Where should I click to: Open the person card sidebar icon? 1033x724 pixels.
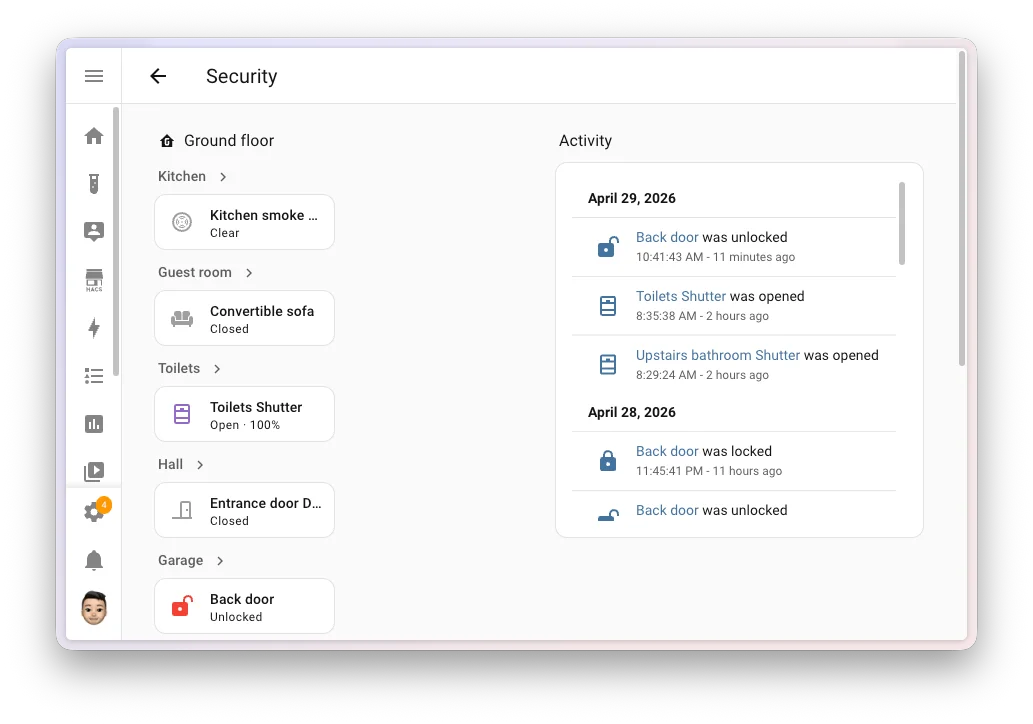coord(94,232)
